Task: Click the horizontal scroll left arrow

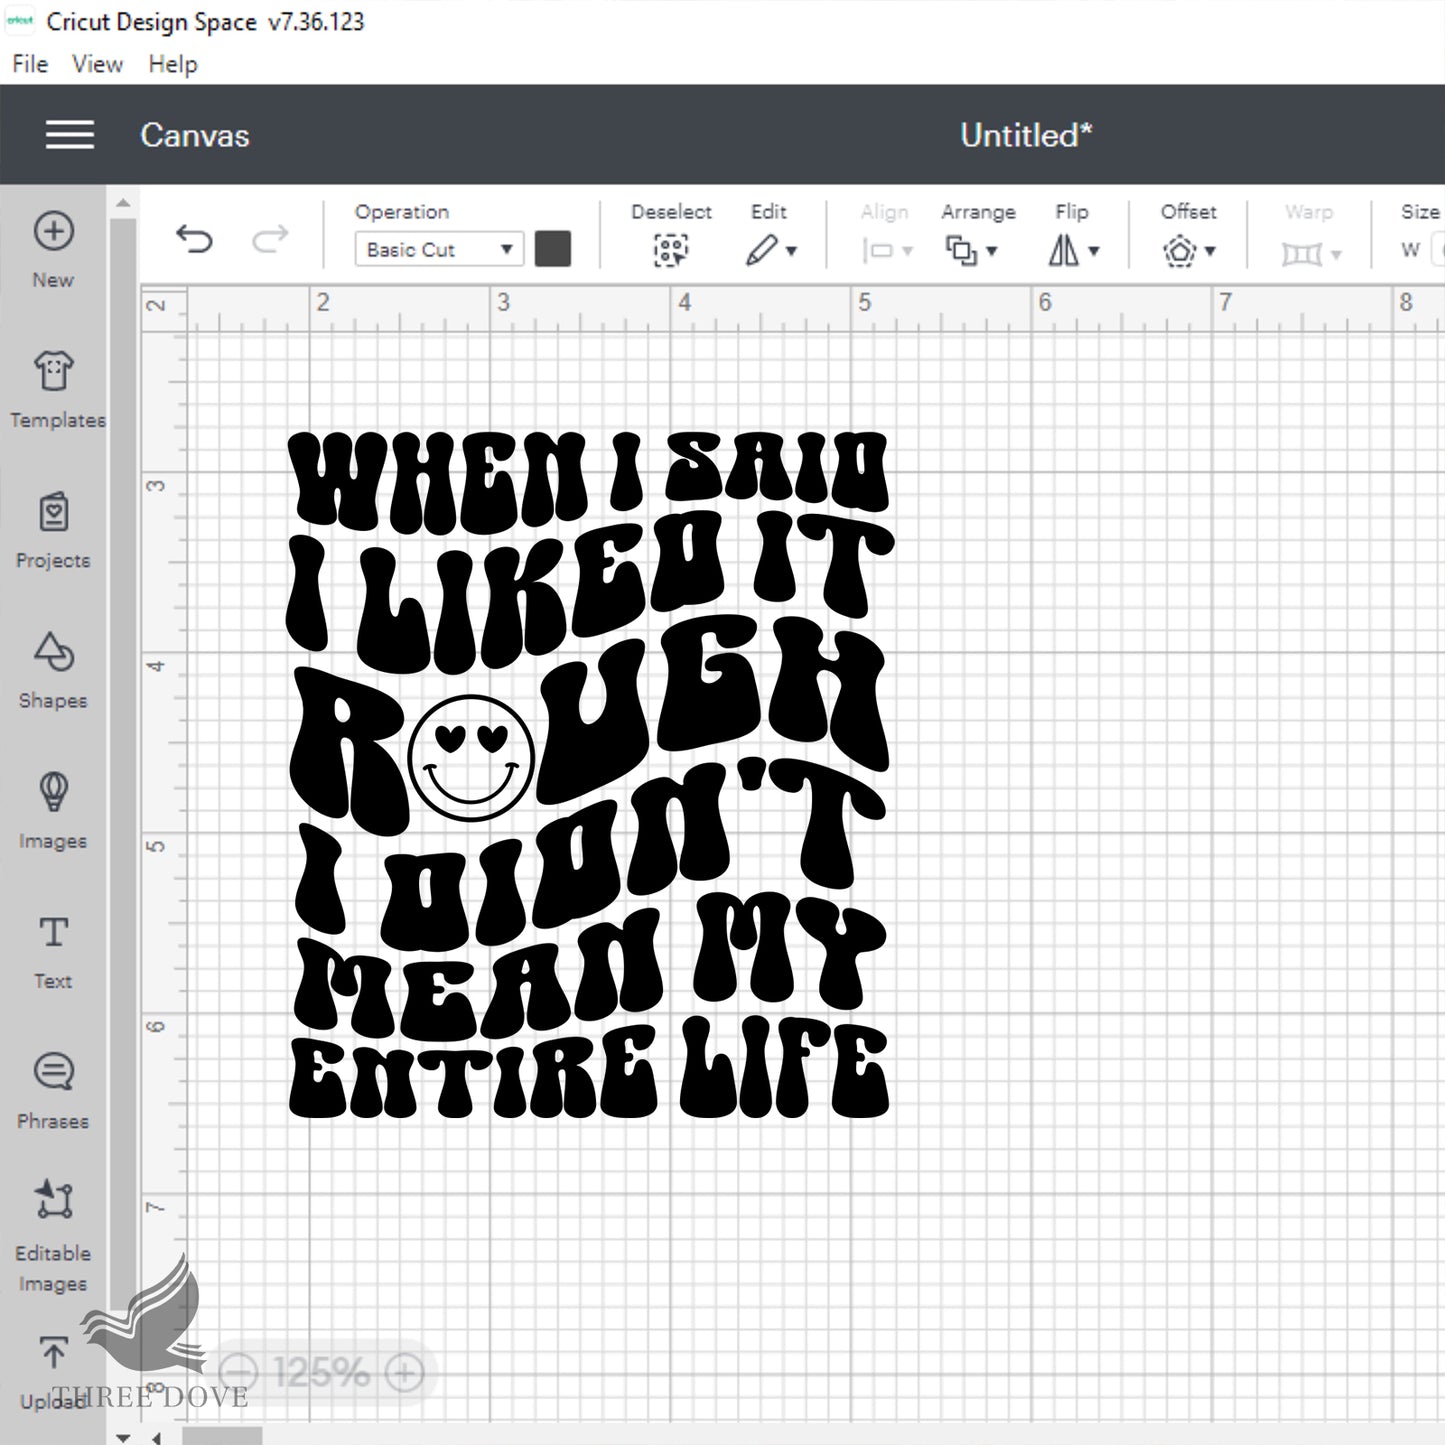Action: (157, 1437)
